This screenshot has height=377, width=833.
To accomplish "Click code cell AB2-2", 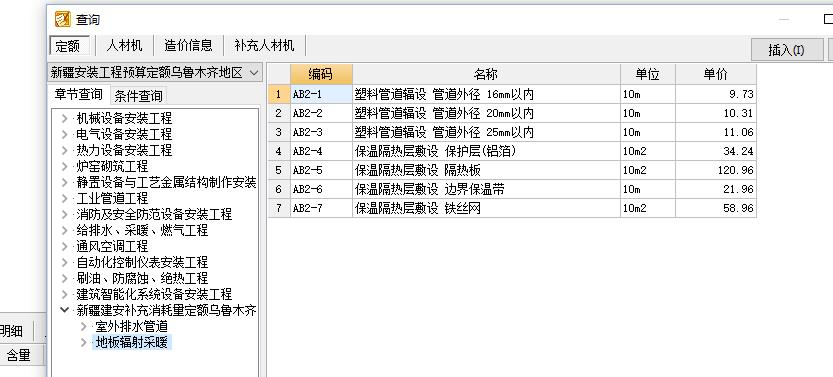I will [x=321, y=113].
